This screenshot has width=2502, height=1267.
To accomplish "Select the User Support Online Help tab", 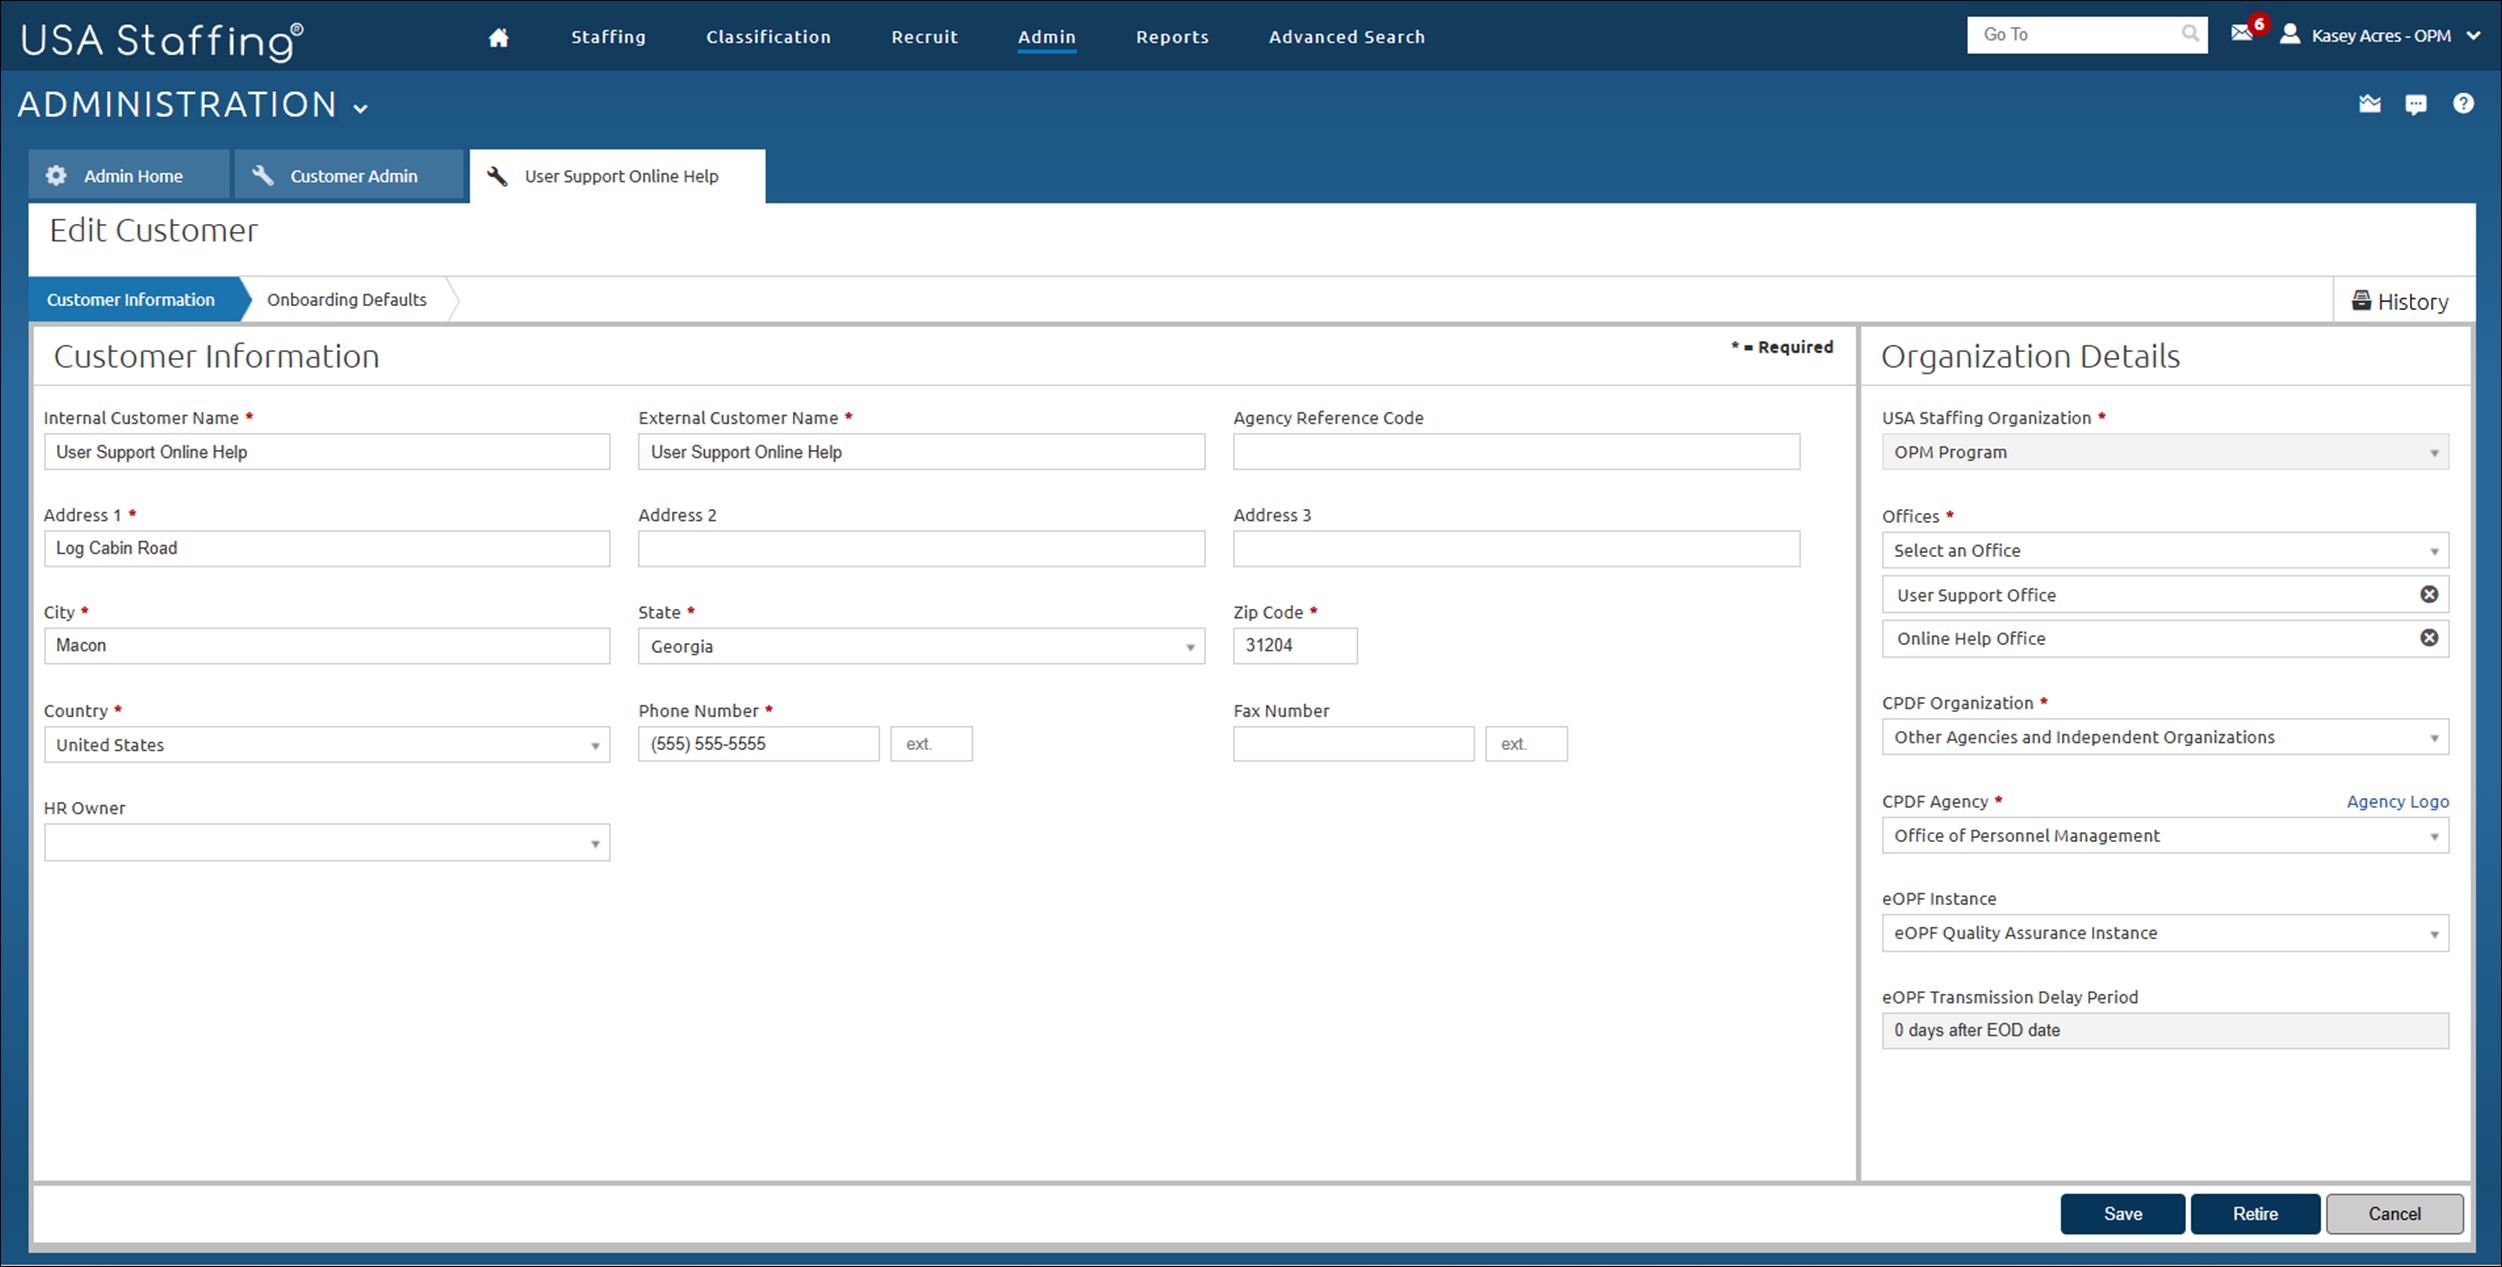I will [618, 177].
